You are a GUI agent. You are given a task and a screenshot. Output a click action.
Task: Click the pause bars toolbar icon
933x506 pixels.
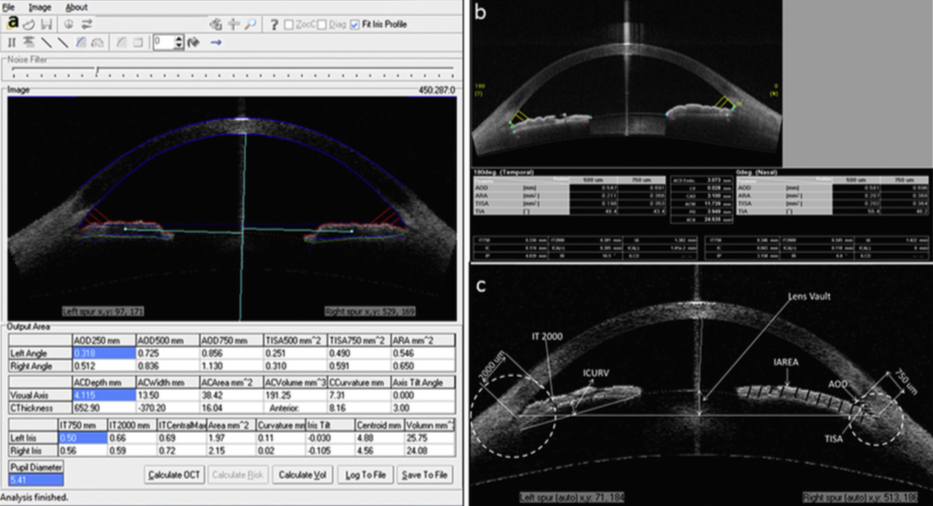pos(11,42)
